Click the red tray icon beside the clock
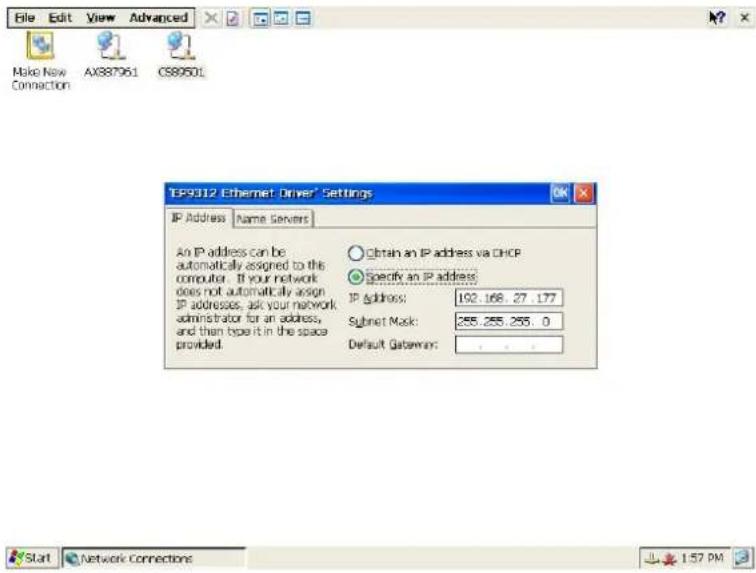Image resolution: width=756 pixels, height=573 pixels. click(669, 559)
